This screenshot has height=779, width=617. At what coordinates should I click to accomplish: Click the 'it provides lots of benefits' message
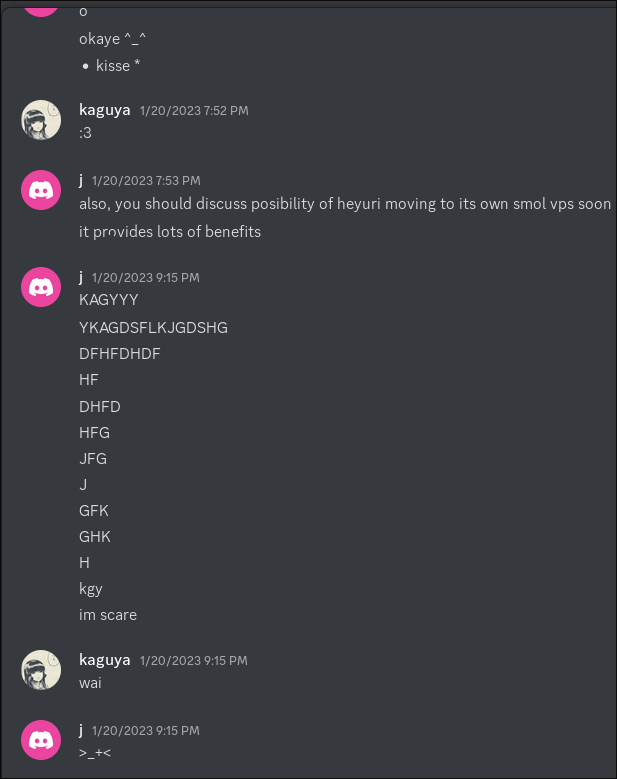tap(170, 232)
